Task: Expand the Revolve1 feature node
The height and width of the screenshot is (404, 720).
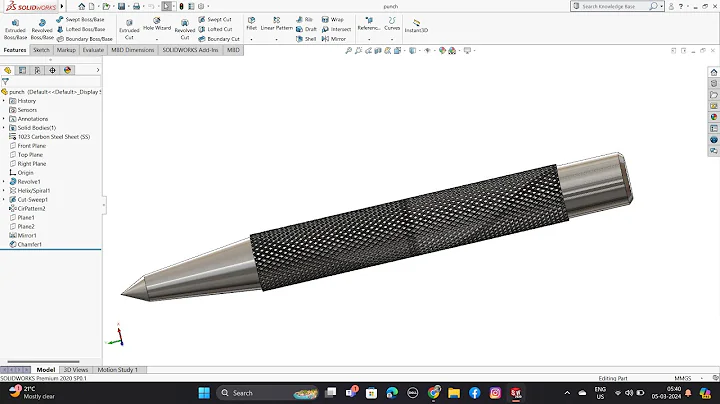Action: click(4, 181)
